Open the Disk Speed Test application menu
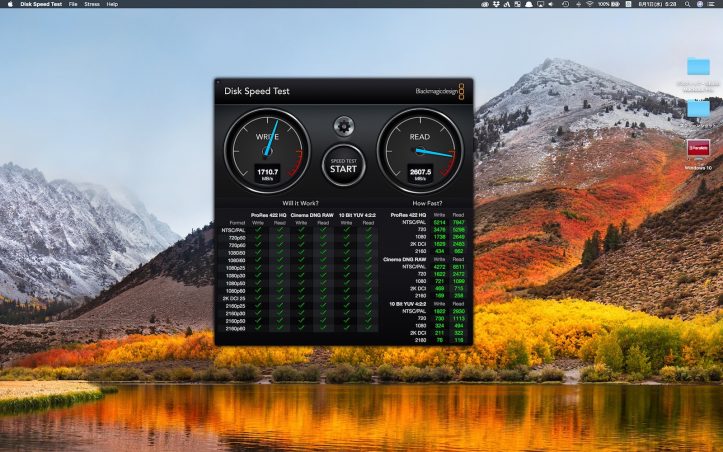Viewport: 723px width, 452px height. coord(41,4)
